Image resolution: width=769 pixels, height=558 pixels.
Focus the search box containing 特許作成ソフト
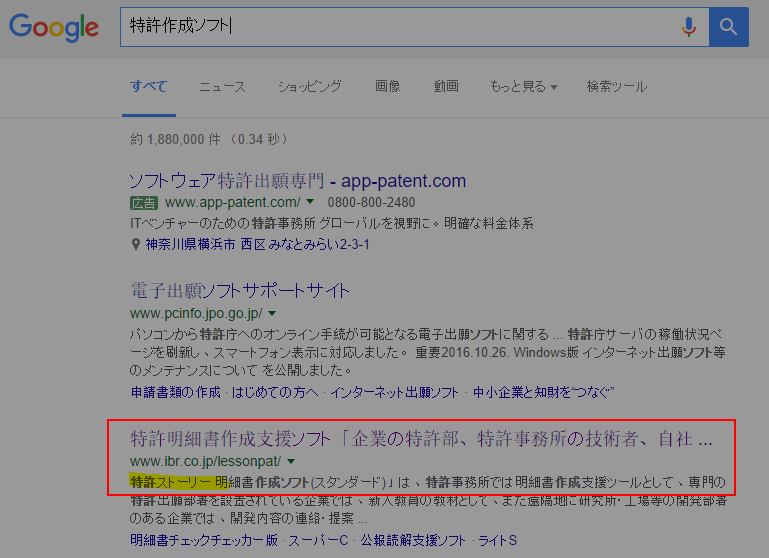click(x=414, y=27)
